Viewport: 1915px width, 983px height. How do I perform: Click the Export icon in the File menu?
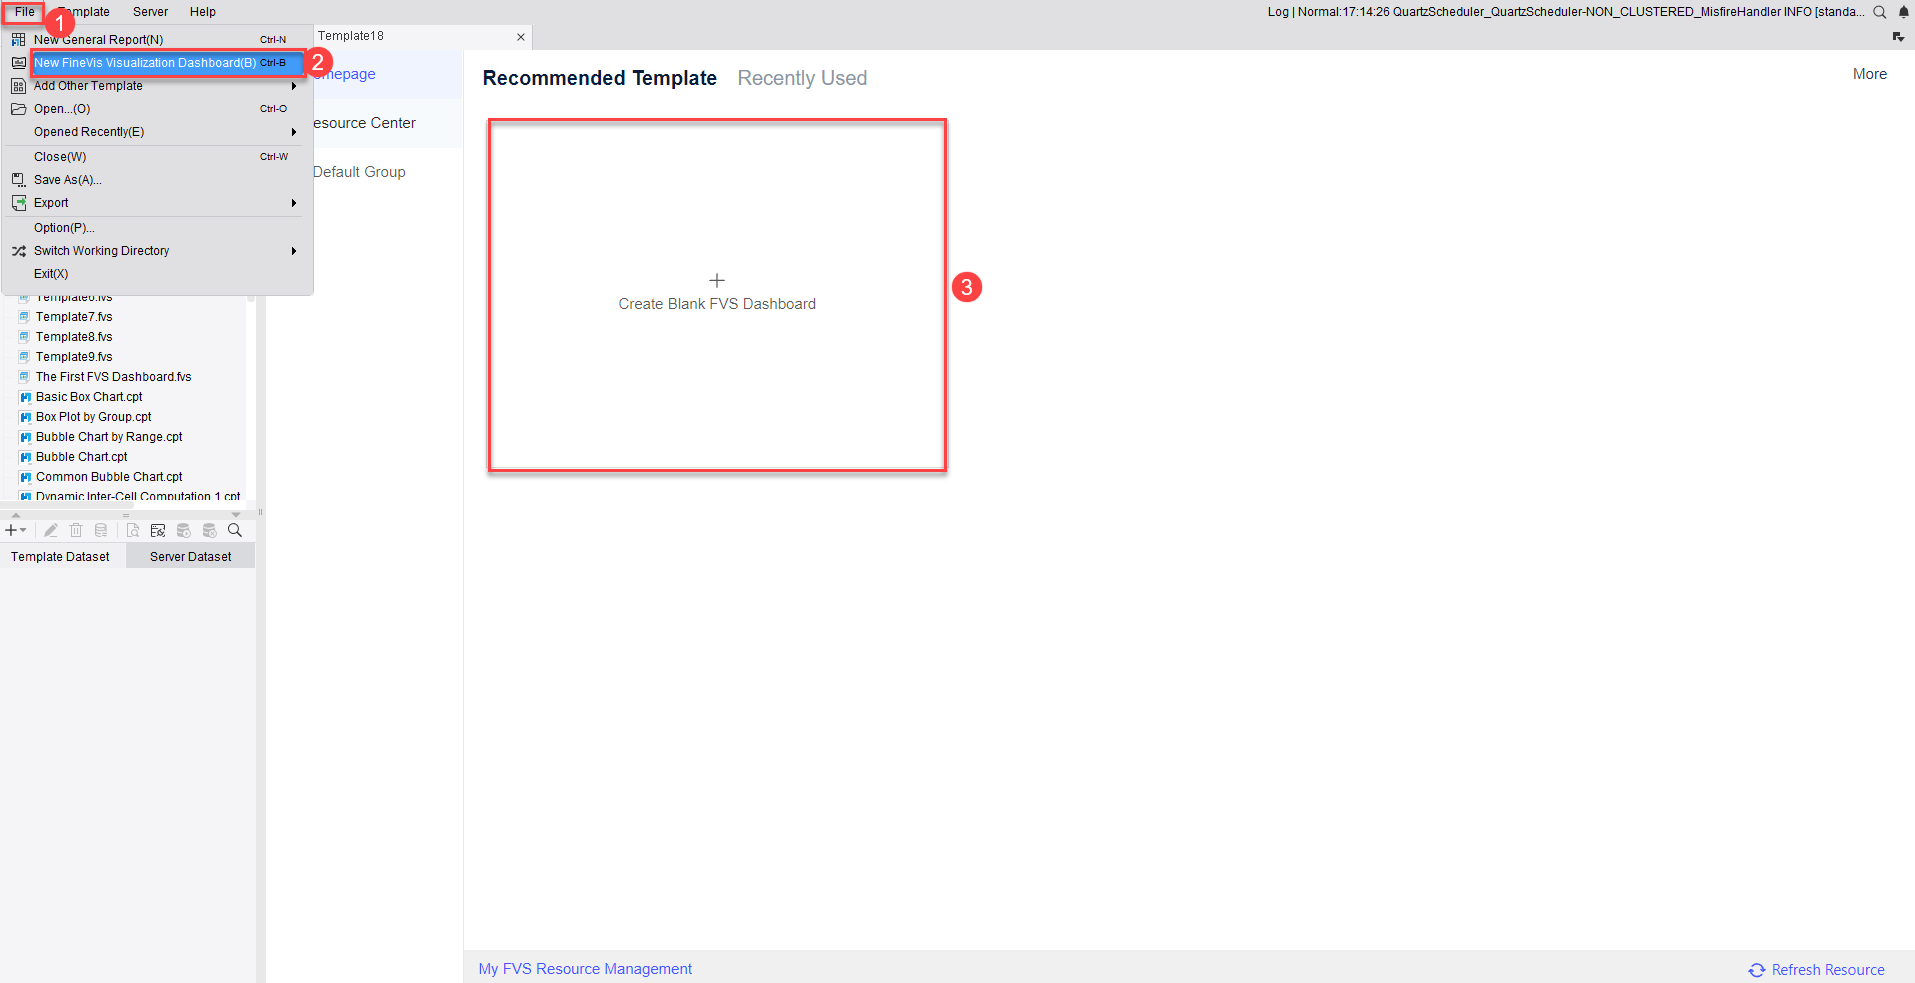coord(18,203)
